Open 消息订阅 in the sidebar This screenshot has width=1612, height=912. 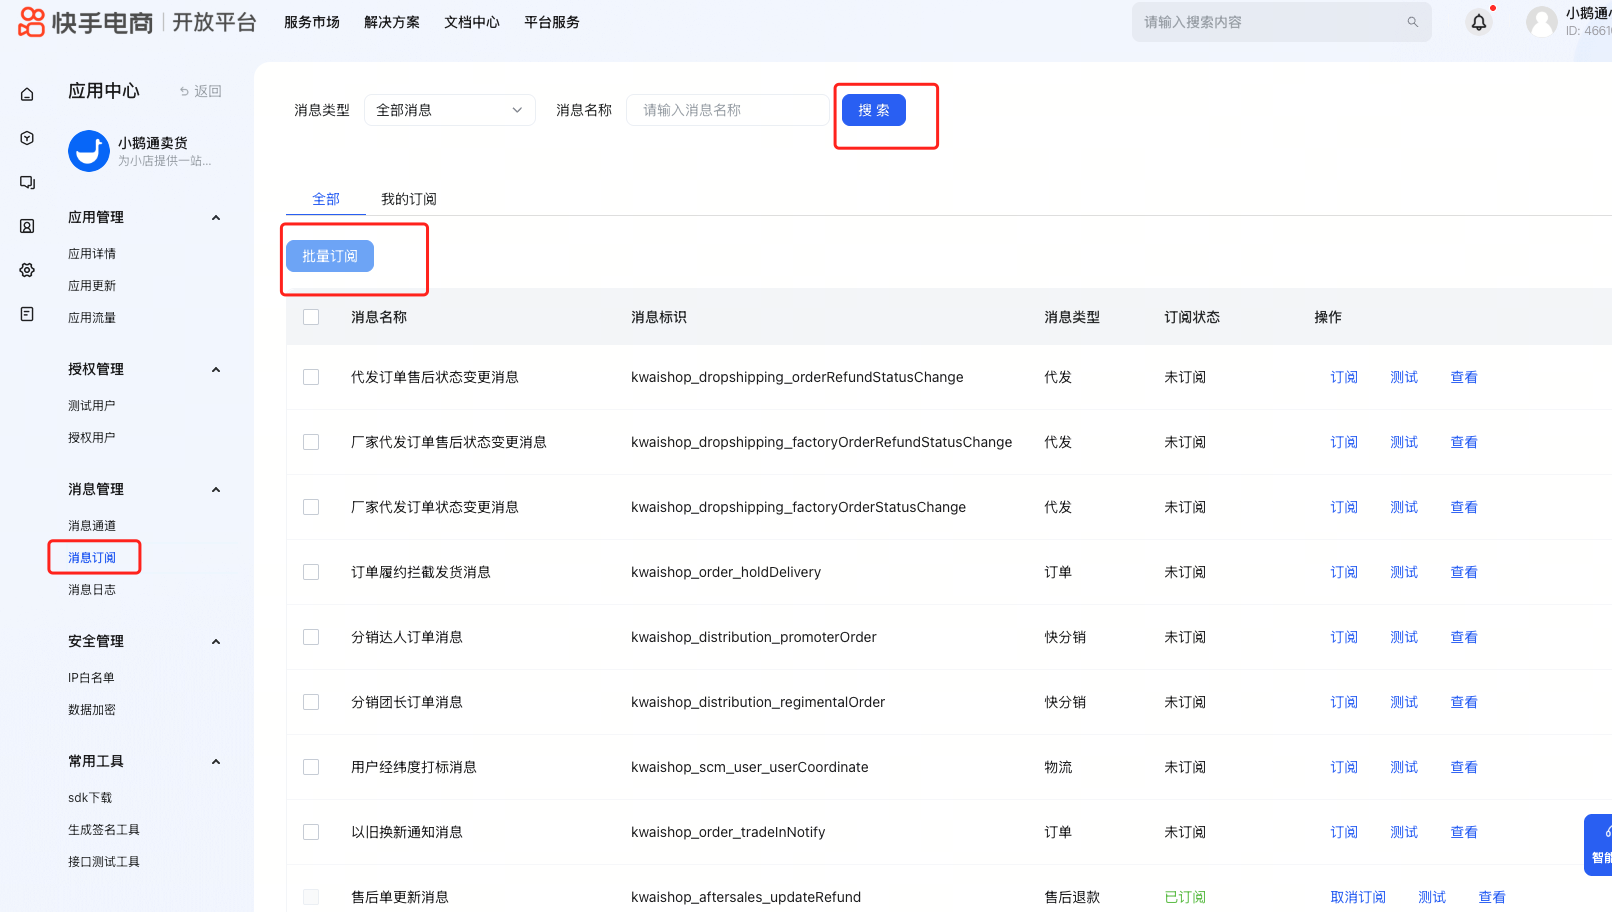[x=92, y=558]
